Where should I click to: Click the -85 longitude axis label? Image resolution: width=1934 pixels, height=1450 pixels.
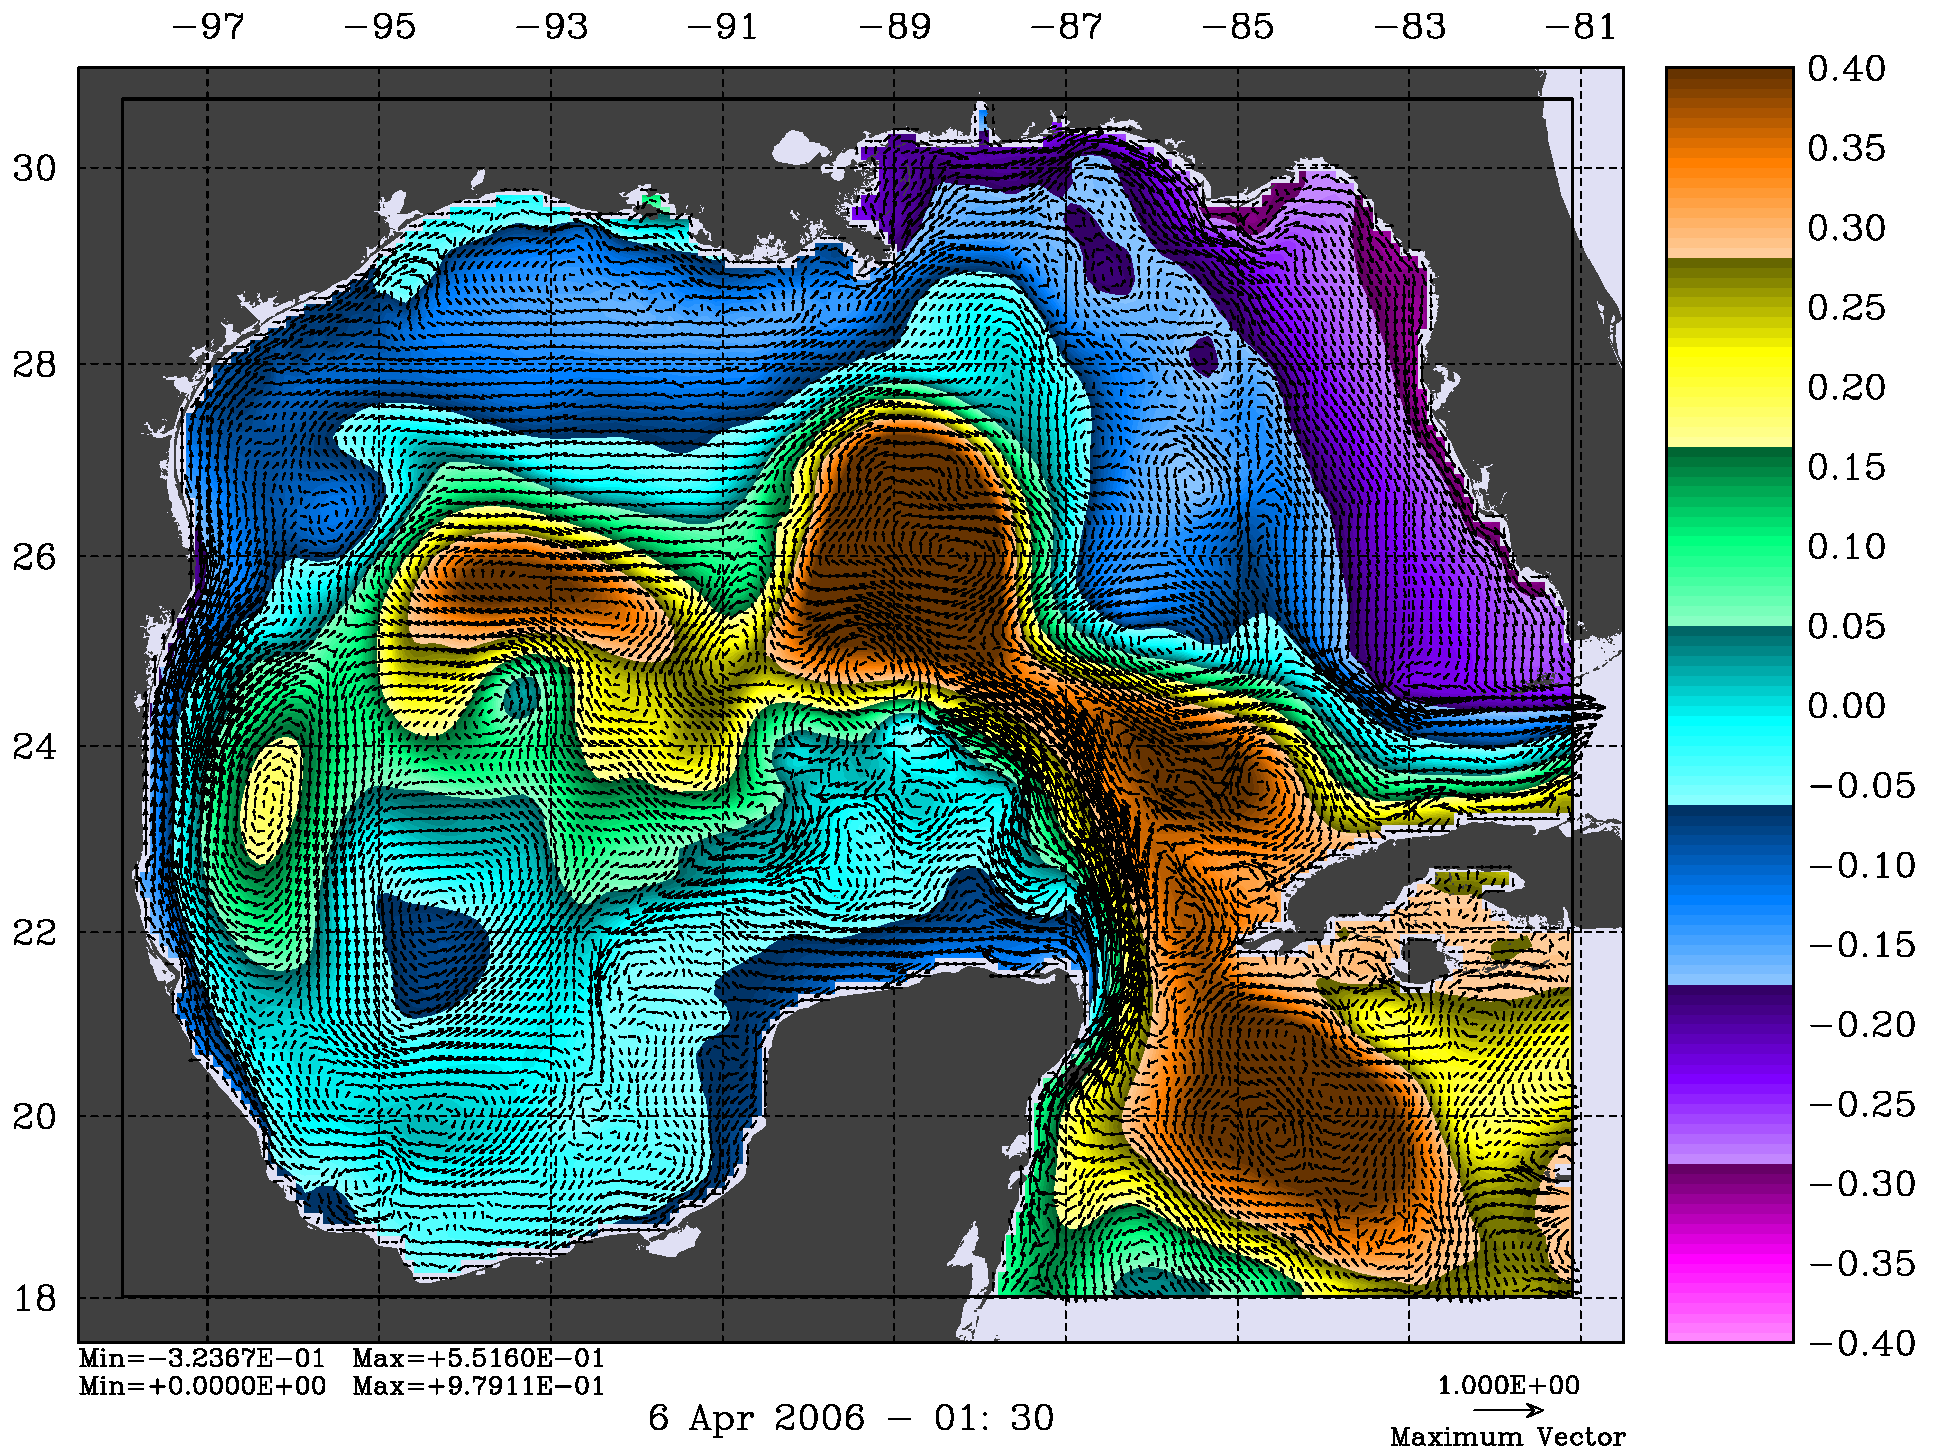(1238, 26)
